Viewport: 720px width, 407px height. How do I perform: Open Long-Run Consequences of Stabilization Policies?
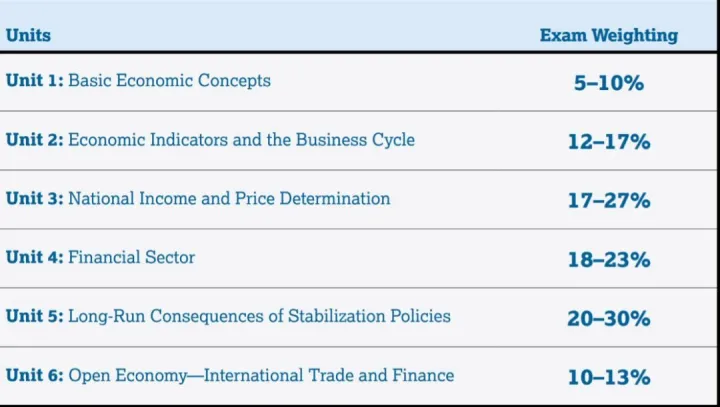click(x=259, y=316)
